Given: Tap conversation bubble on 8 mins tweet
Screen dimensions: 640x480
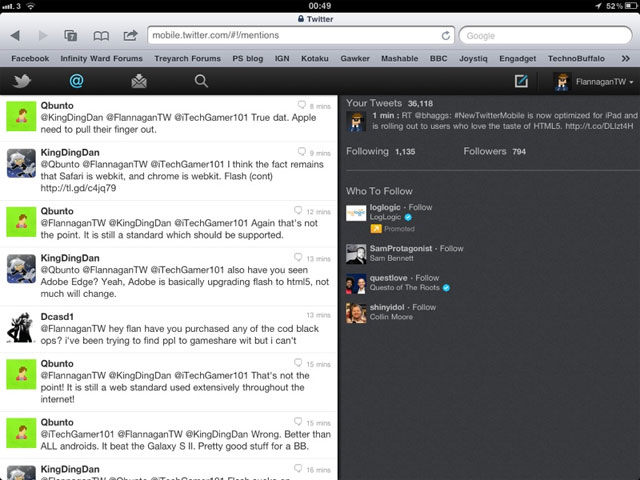Looking at the screenshot, I should [302, 105].
